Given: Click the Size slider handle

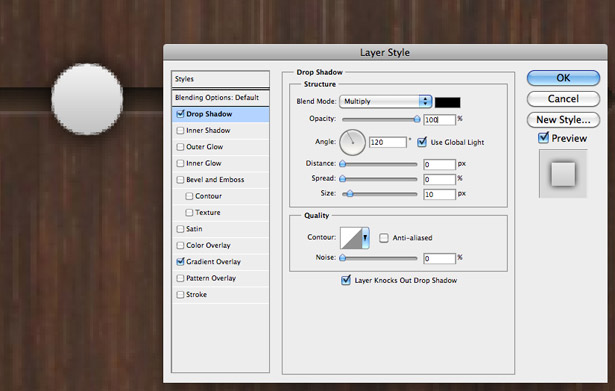Looking at the screenshot, I should click(x=349, y=193).
